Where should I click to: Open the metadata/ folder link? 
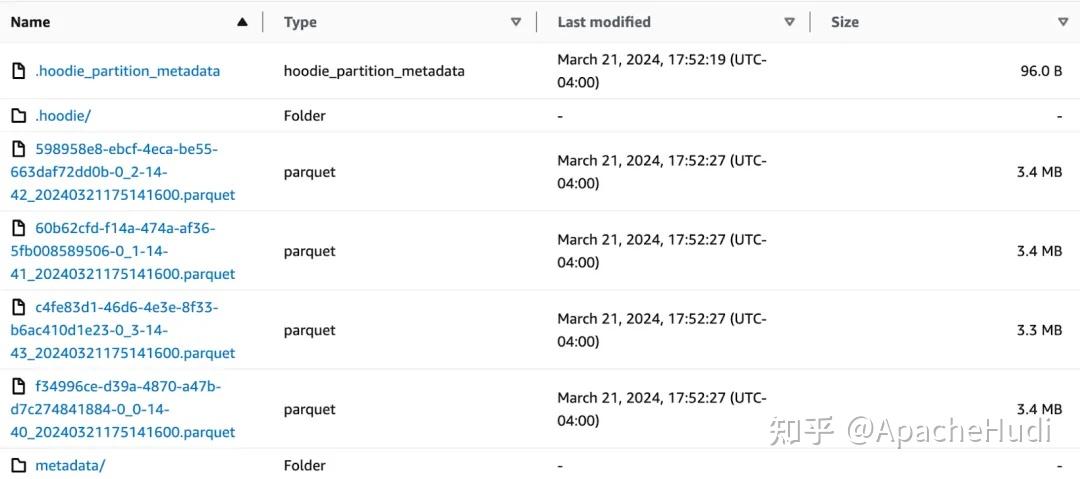pyautogui.click(x=69, y=465)
